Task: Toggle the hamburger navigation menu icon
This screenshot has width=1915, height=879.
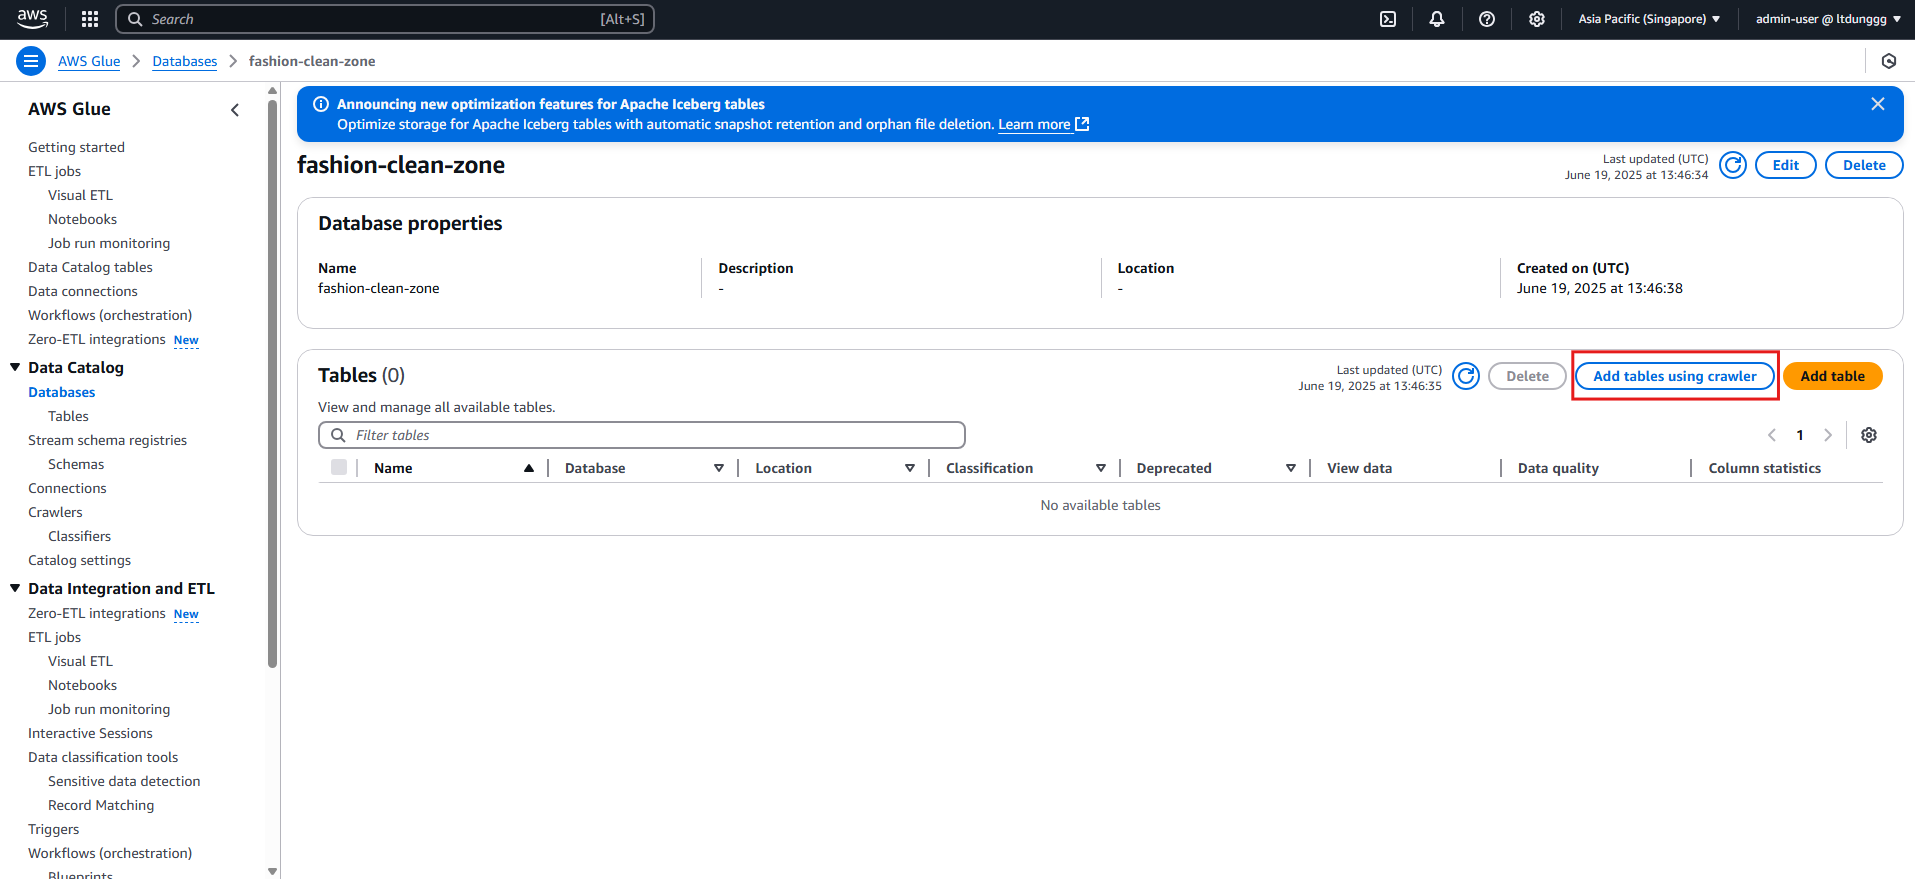Action: coord(31,61)
